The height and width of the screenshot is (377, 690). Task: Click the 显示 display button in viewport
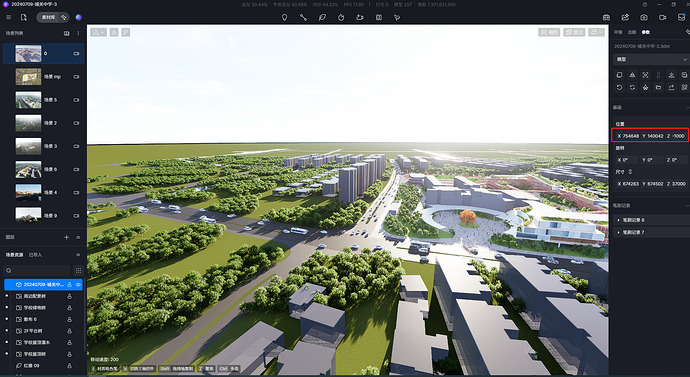coord(574,32)
